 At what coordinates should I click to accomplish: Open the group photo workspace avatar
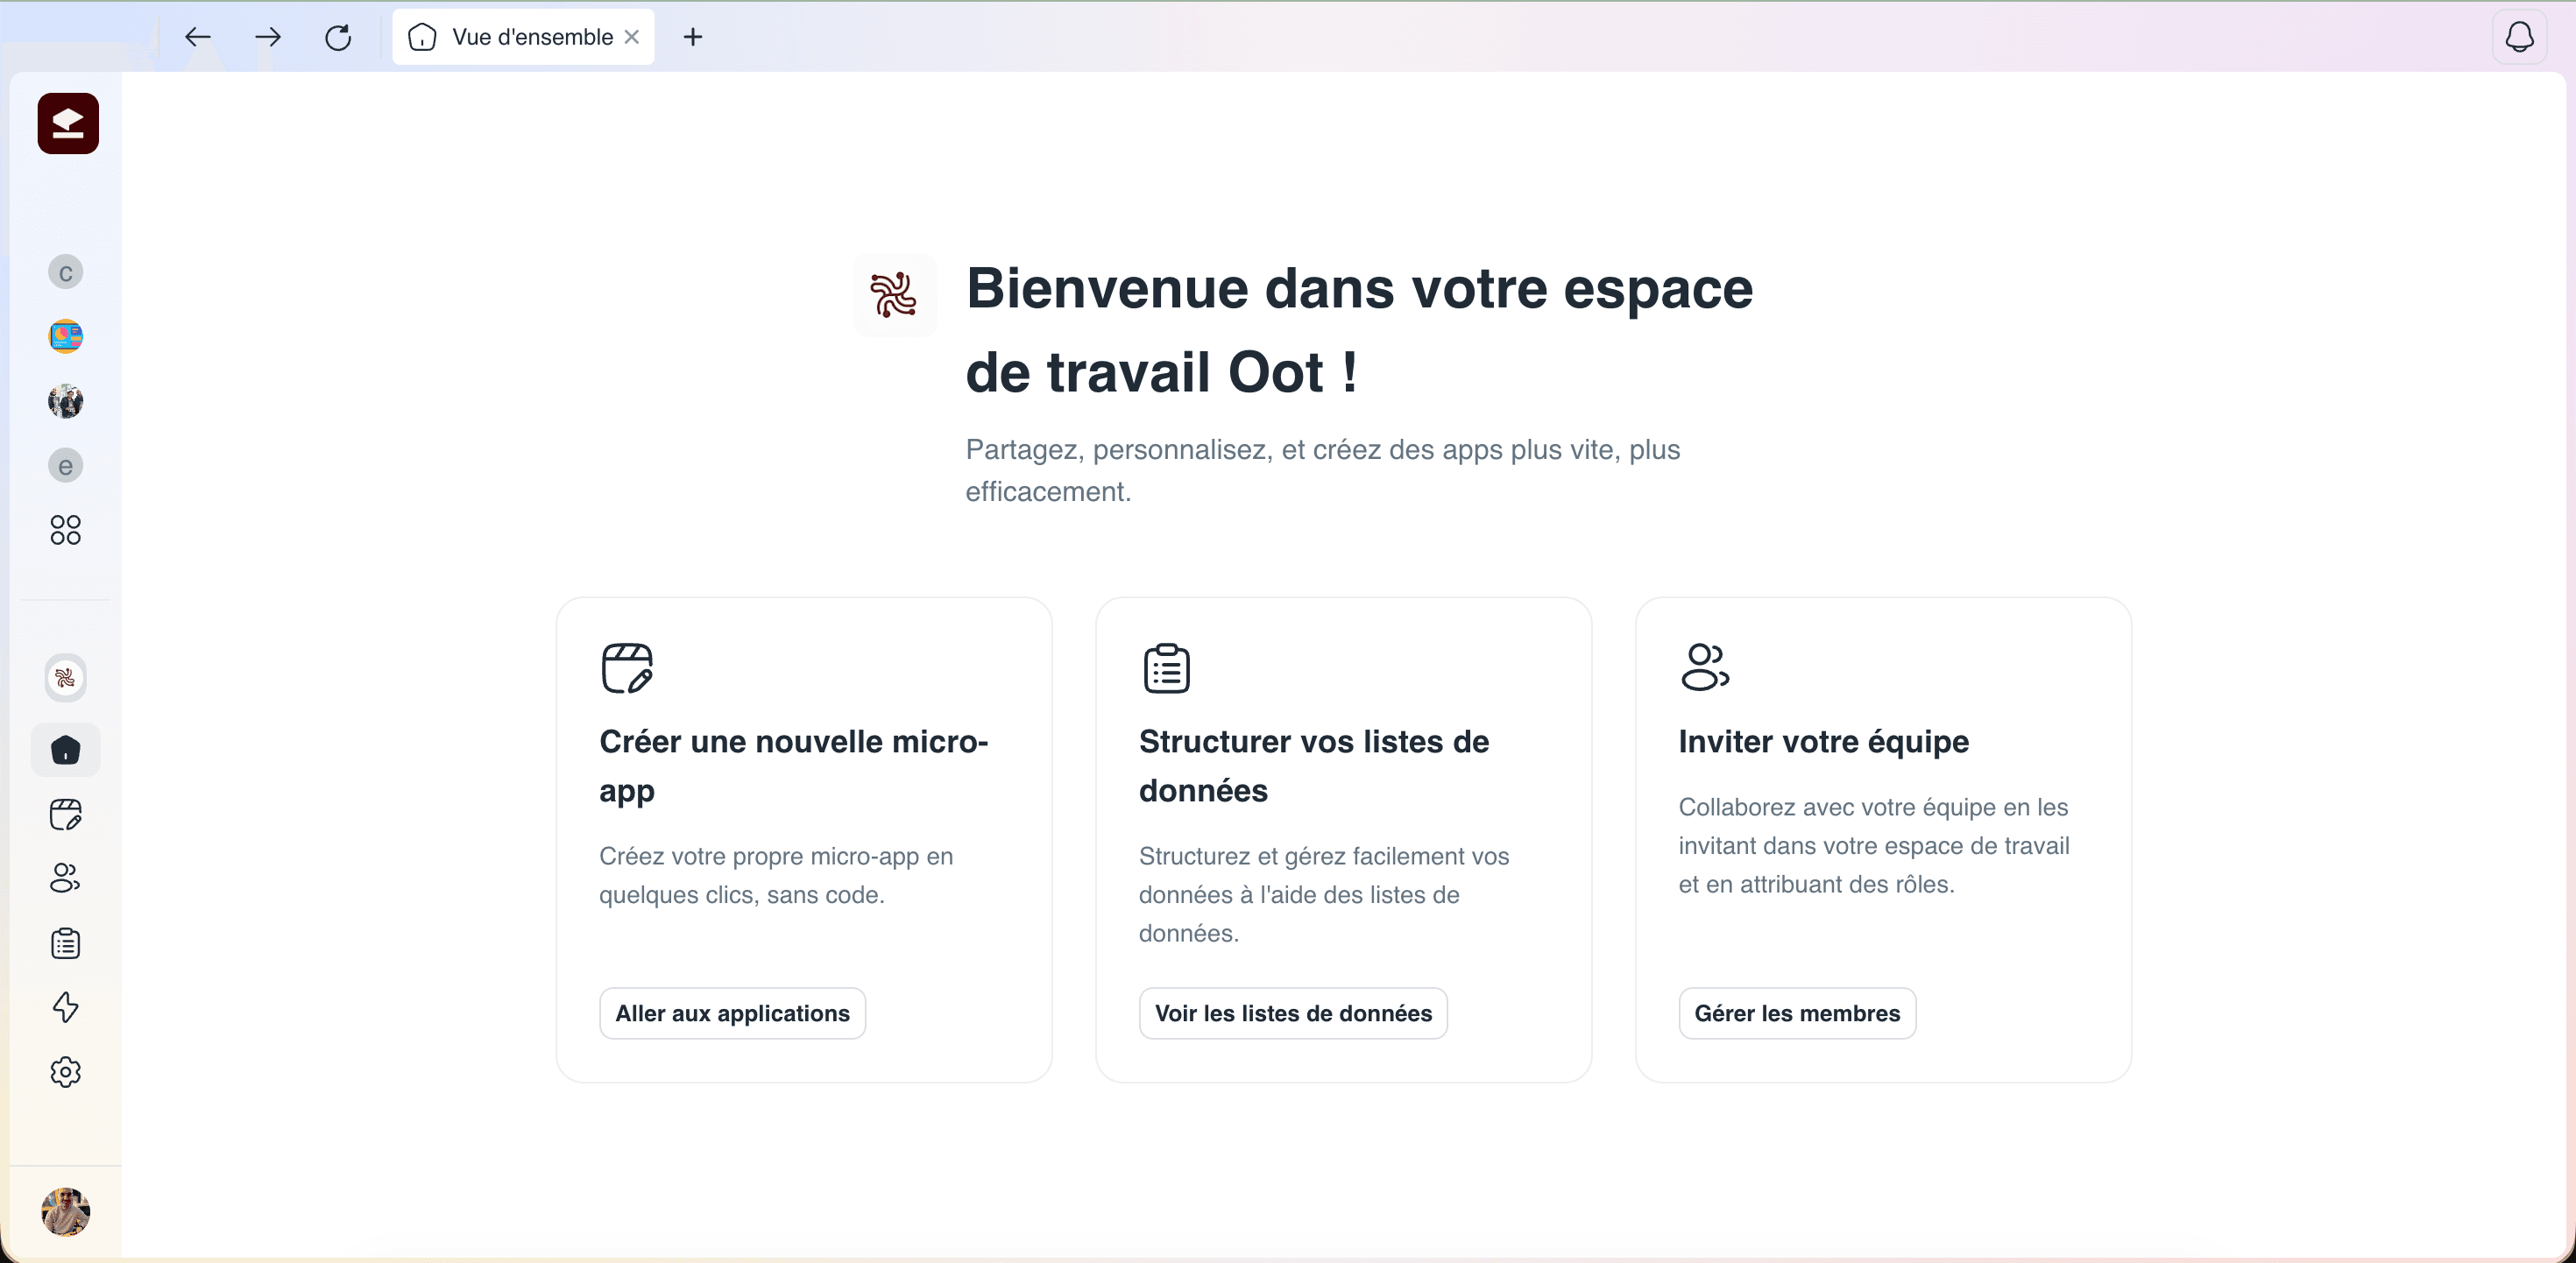[x=66, y=401]
